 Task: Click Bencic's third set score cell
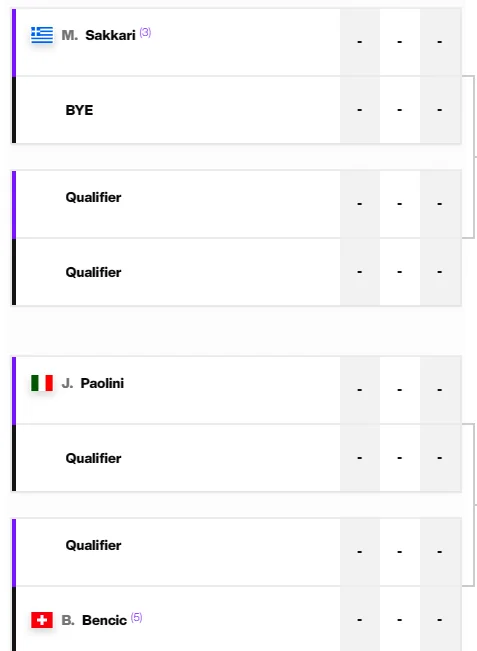pos(440,620)
